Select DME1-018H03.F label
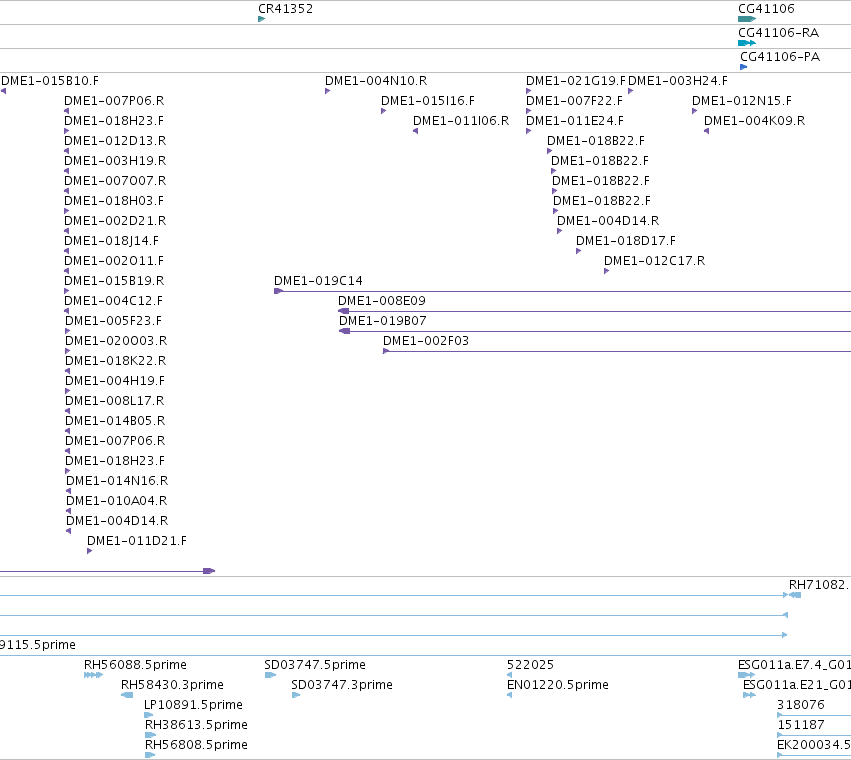The width and height of the screenshot is (851, 760). pyautogui.click(x=114, y=201)
